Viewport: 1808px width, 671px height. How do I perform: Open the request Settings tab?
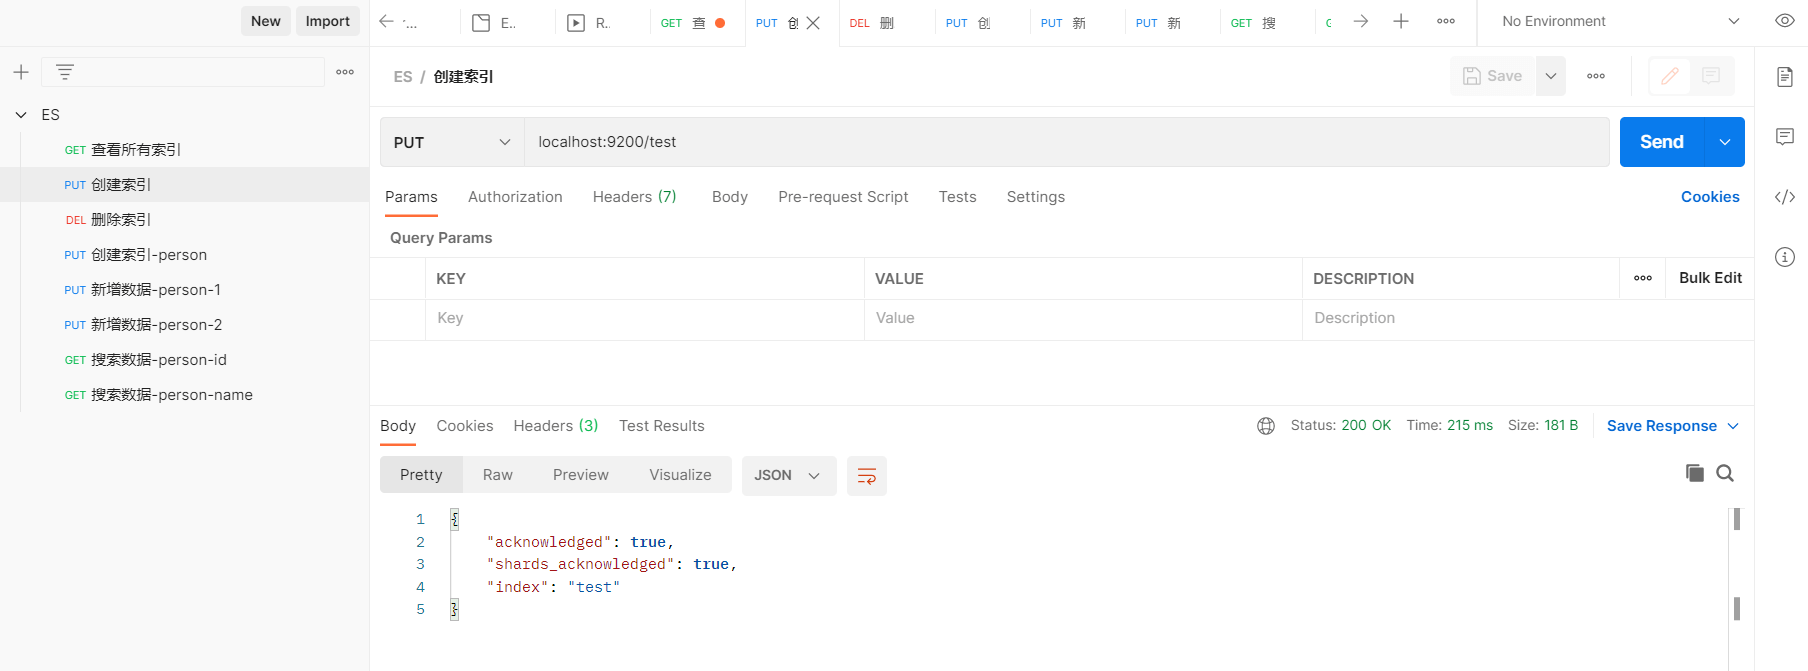coord(1036,197)
